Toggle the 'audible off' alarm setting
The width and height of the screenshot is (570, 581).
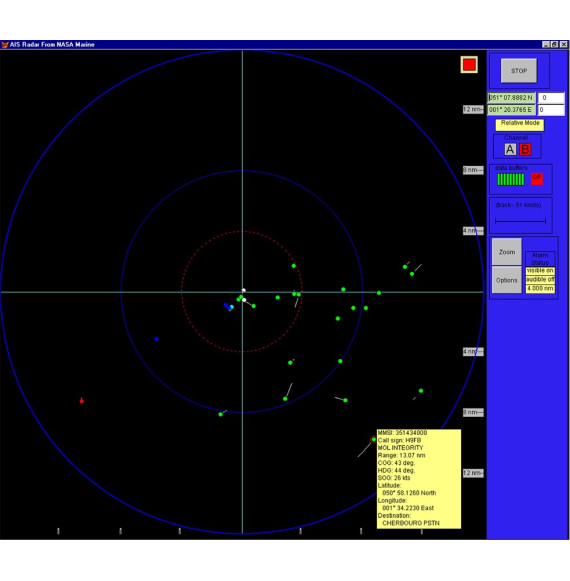tap(540, 279)
